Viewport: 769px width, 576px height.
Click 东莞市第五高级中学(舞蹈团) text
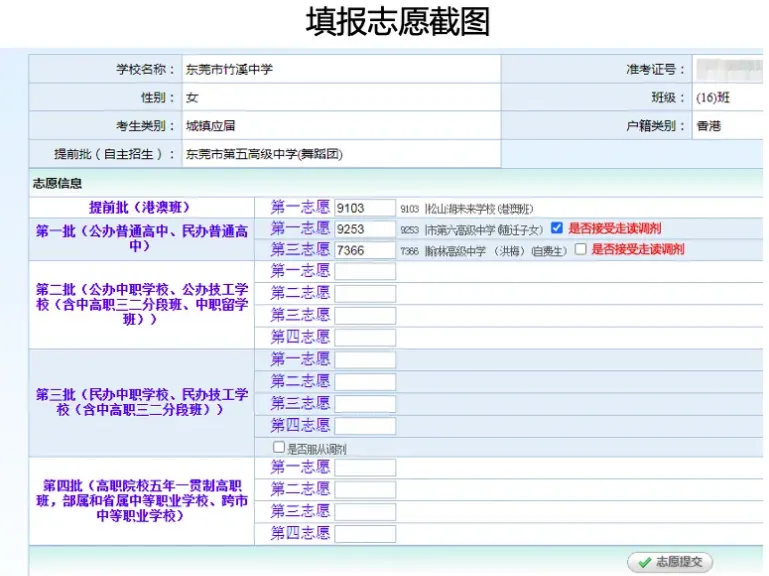[x=264, y=154]
